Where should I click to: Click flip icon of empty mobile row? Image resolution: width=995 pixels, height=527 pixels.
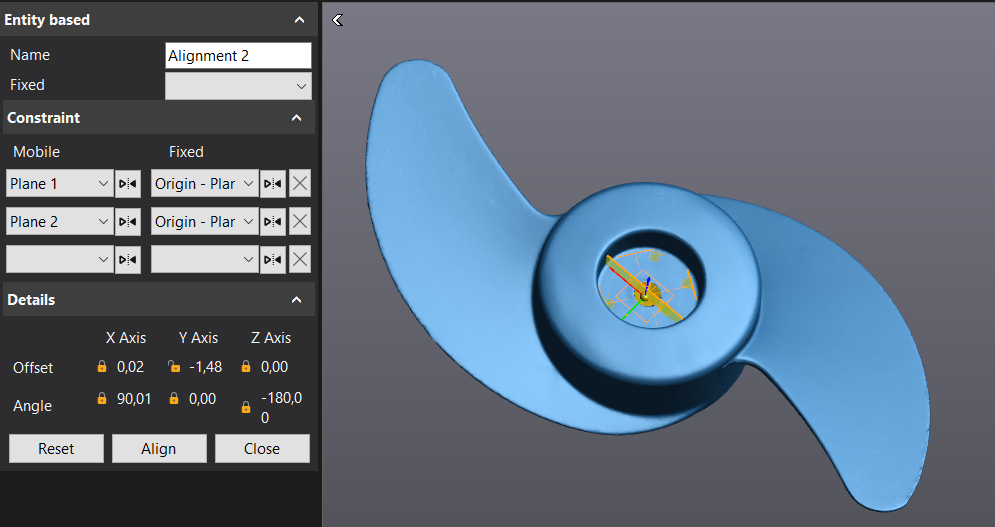[128, 260]
